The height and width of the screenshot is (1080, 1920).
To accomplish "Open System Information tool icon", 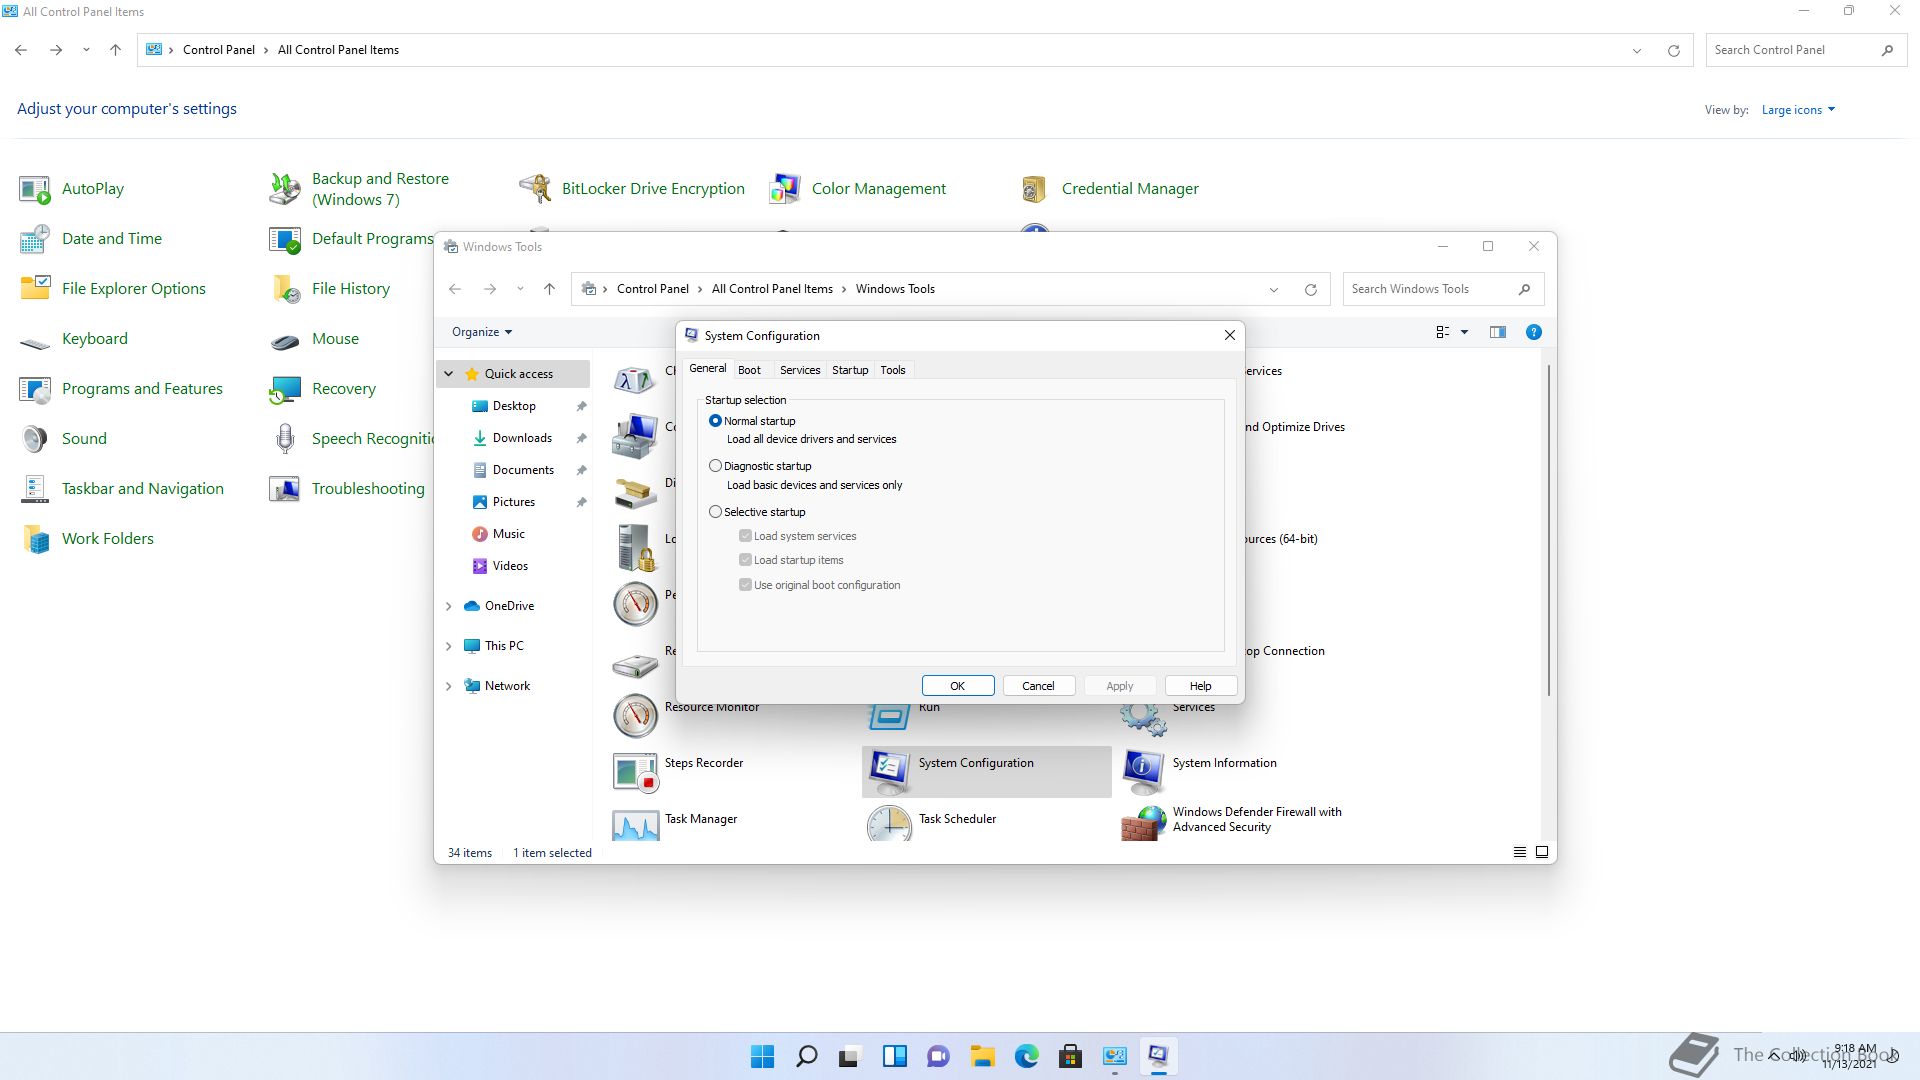I will (1143, 771).
